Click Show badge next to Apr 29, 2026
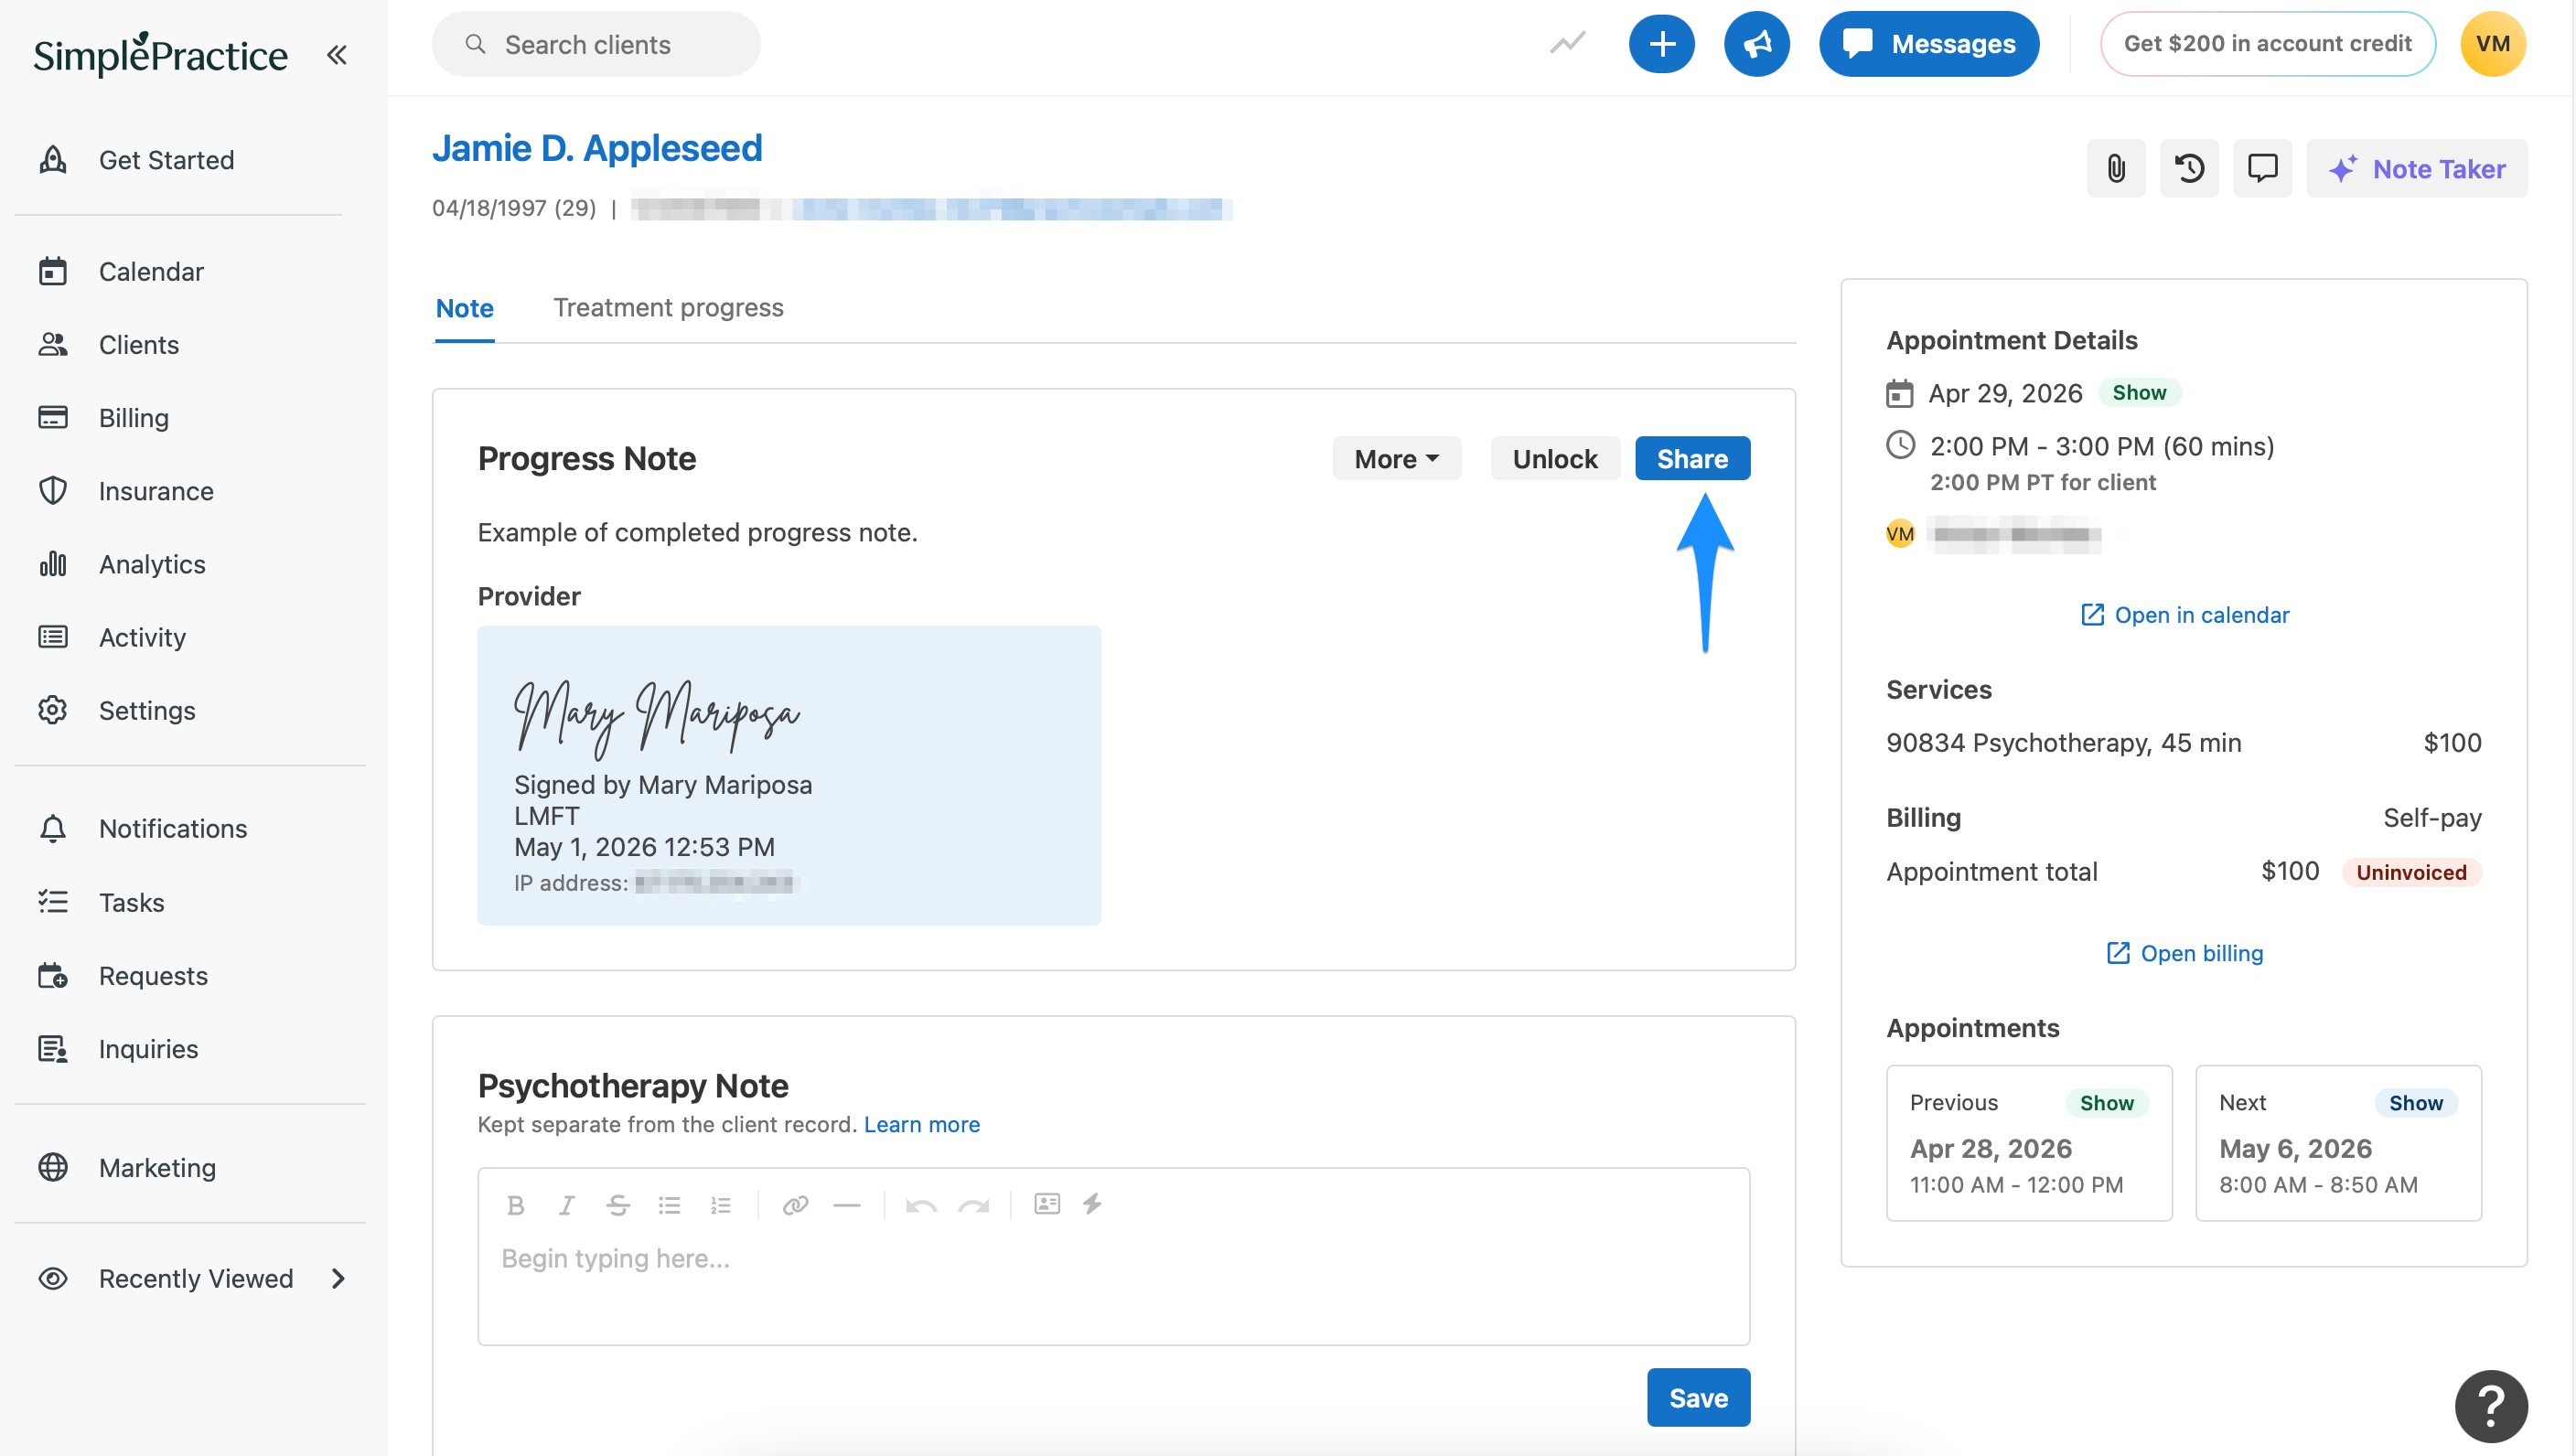Viewport: 2576px width, 1456px height. pyautogui.click(x=2139, y=392)
